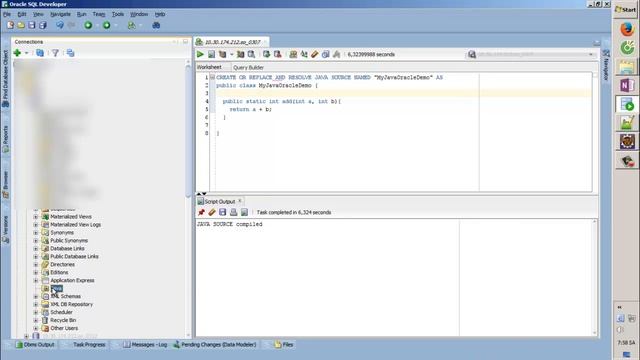
Task: Collapse the code fold marker on line 1
Action: tap(212, 77)
